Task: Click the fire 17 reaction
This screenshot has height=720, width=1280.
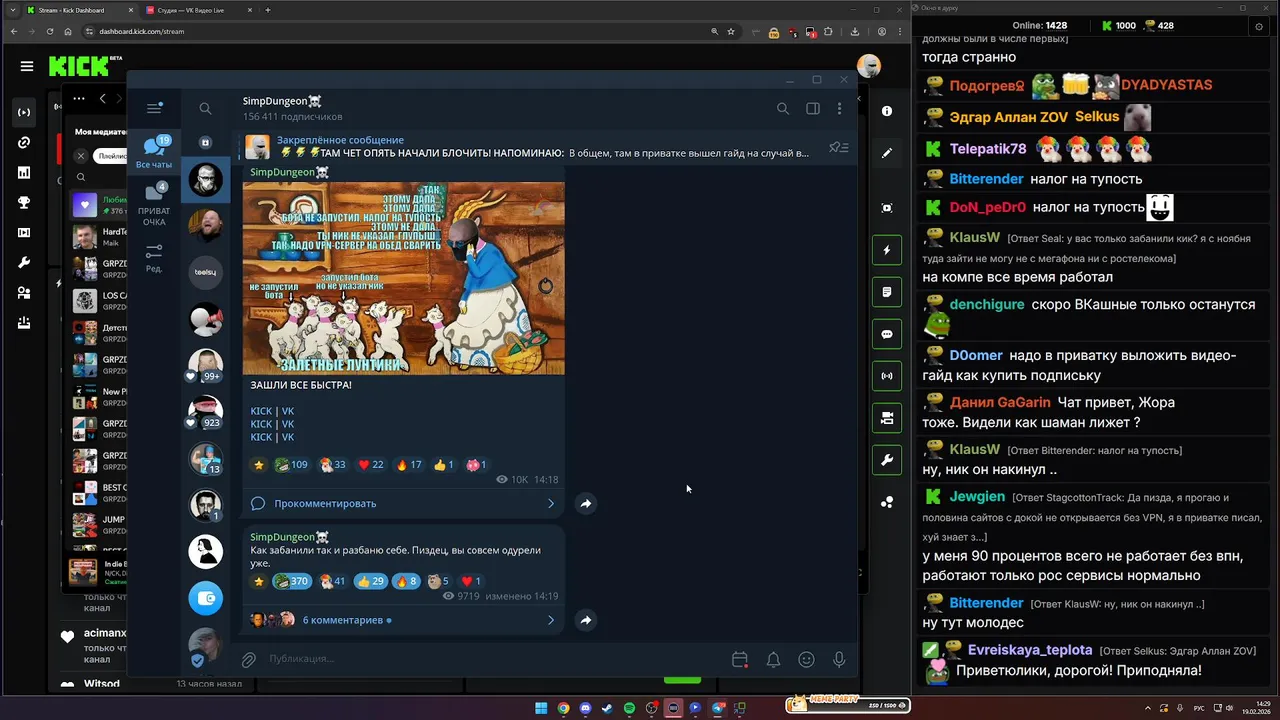Action: click(409, 464)
